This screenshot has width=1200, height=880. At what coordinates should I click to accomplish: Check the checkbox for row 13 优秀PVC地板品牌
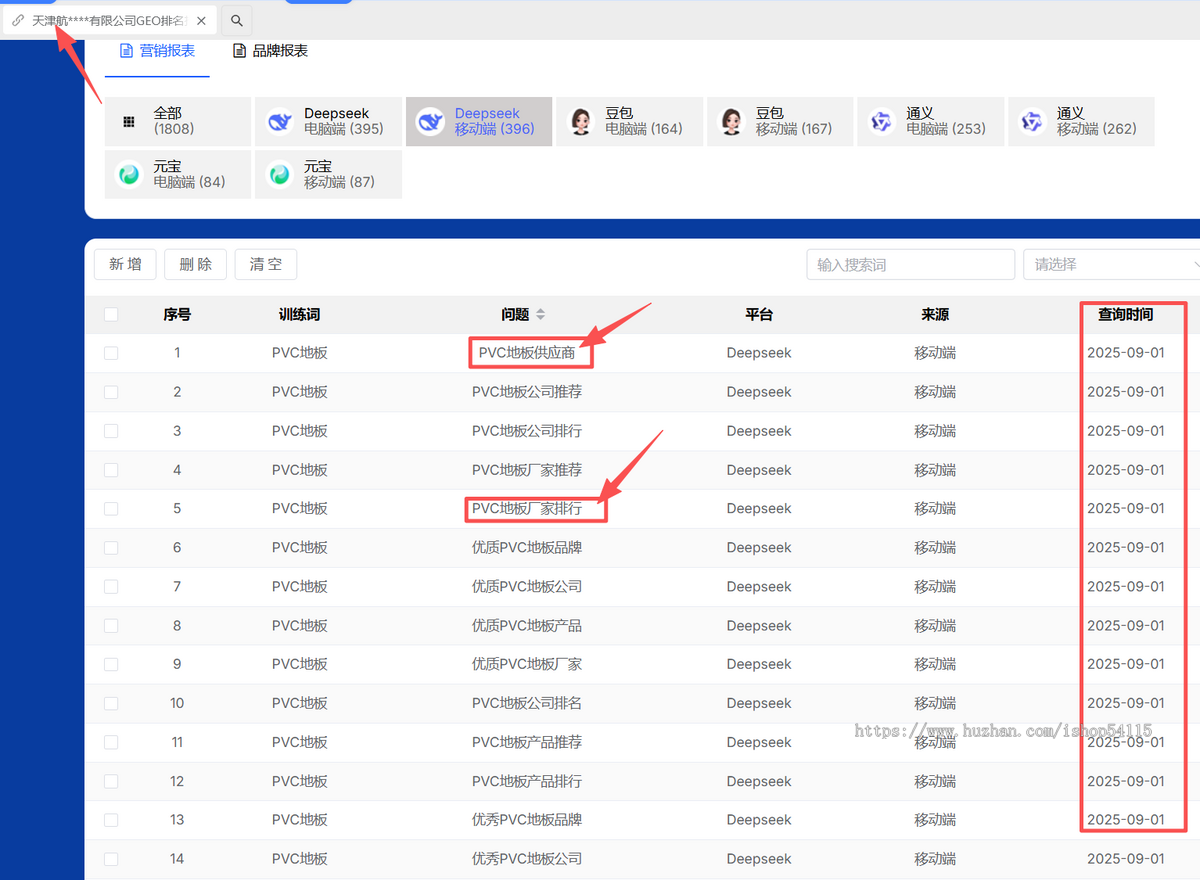[x=111, y=820]
